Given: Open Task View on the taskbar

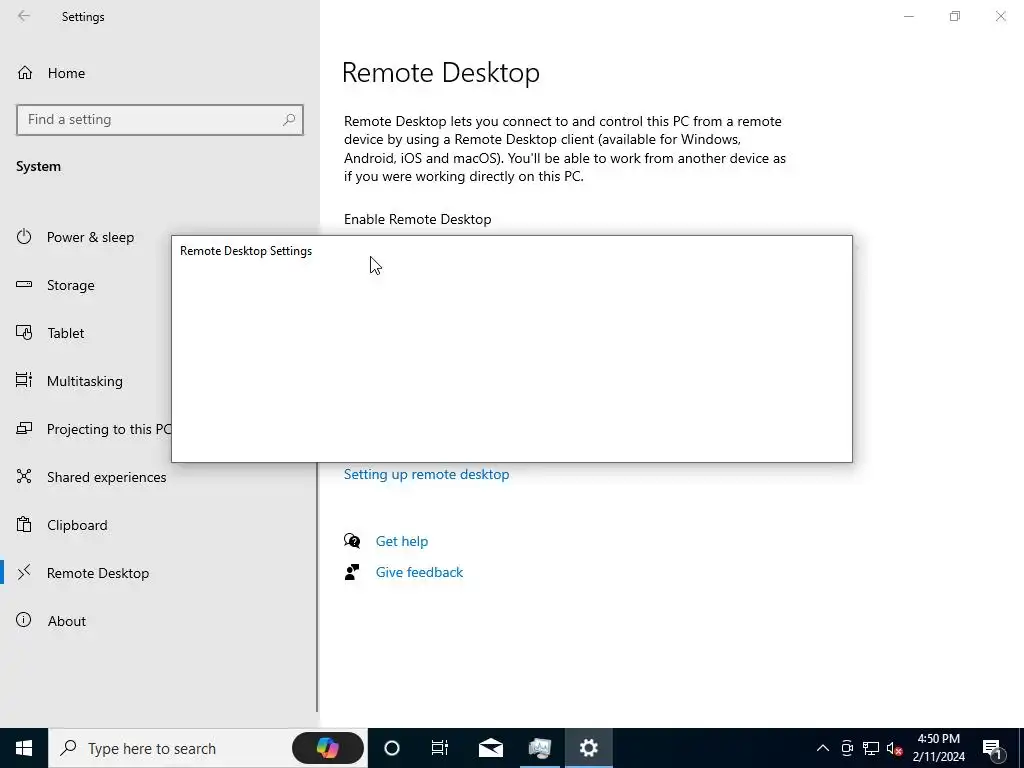Looking at the screenshot, I should pyautogui.click(x=440, y=748).
